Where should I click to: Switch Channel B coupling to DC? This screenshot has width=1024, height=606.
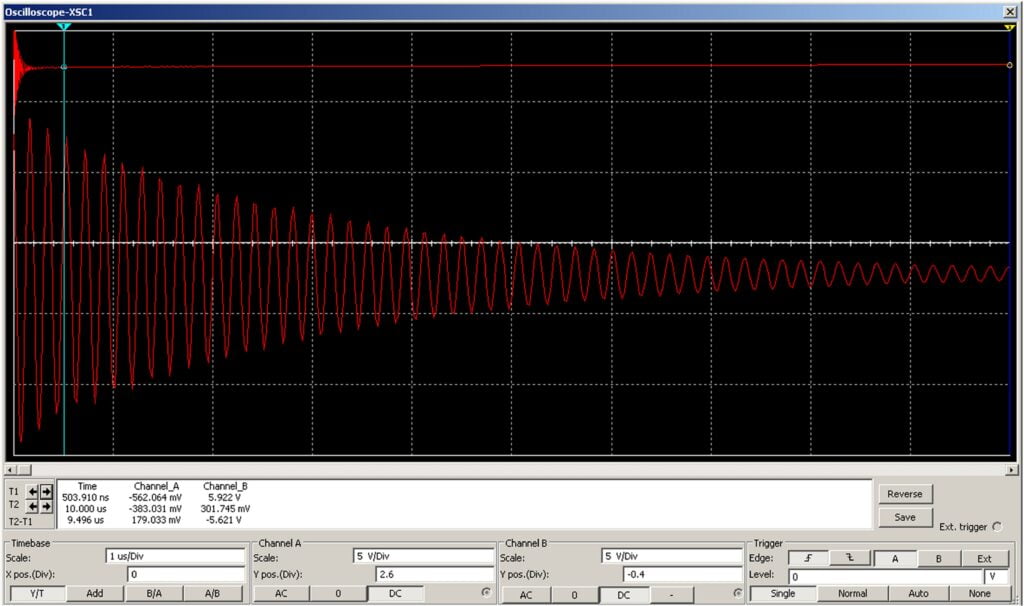(x=621, y=594)
